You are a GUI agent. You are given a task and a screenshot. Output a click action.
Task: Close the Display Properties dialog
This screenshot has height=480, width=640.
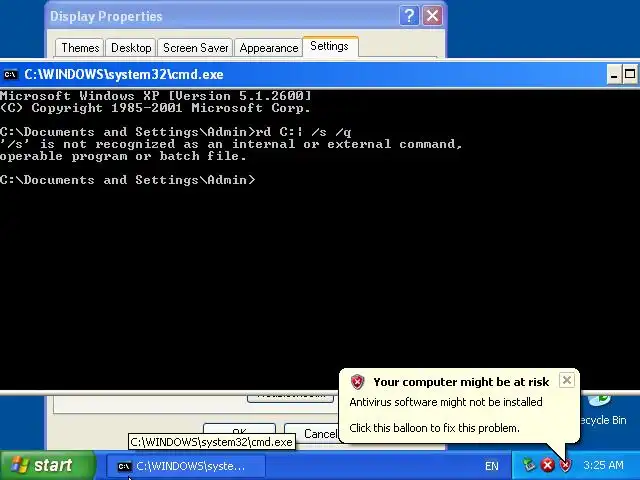(x=432, y=16)
